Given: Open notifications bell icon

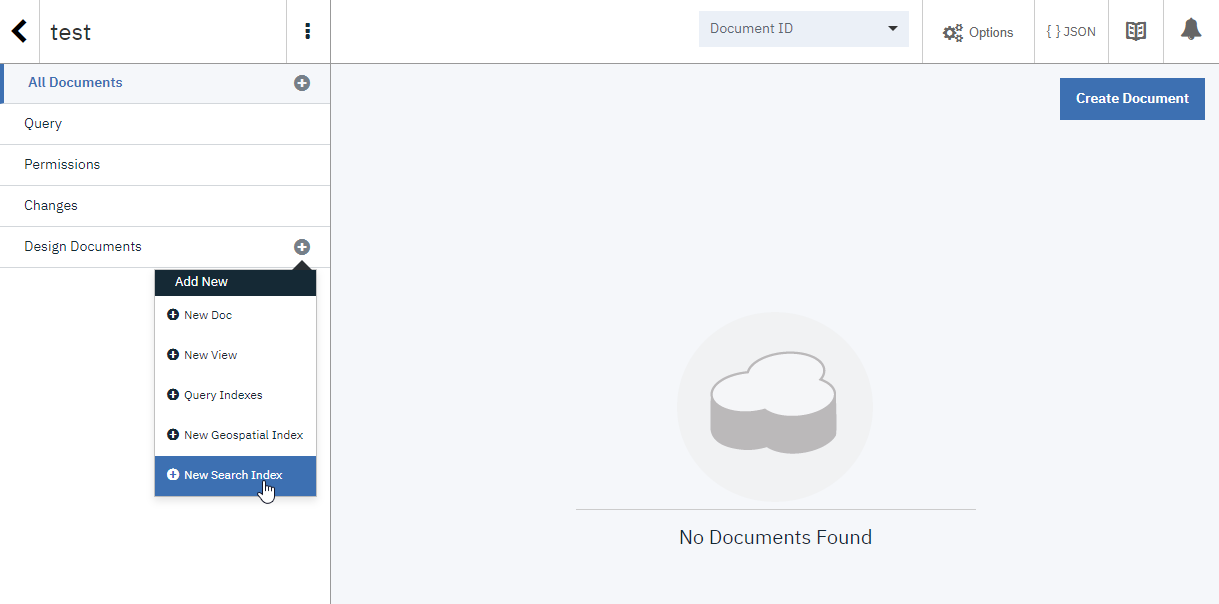Looking at the screenshot, I should click(x=1191, y=29).
